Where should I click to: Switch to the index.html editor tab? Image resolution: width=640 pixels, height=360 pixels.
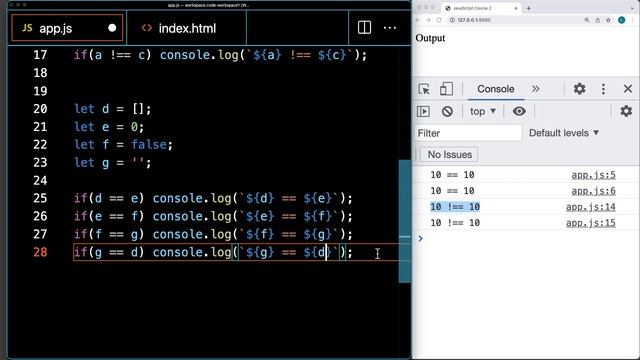point(187,28)
